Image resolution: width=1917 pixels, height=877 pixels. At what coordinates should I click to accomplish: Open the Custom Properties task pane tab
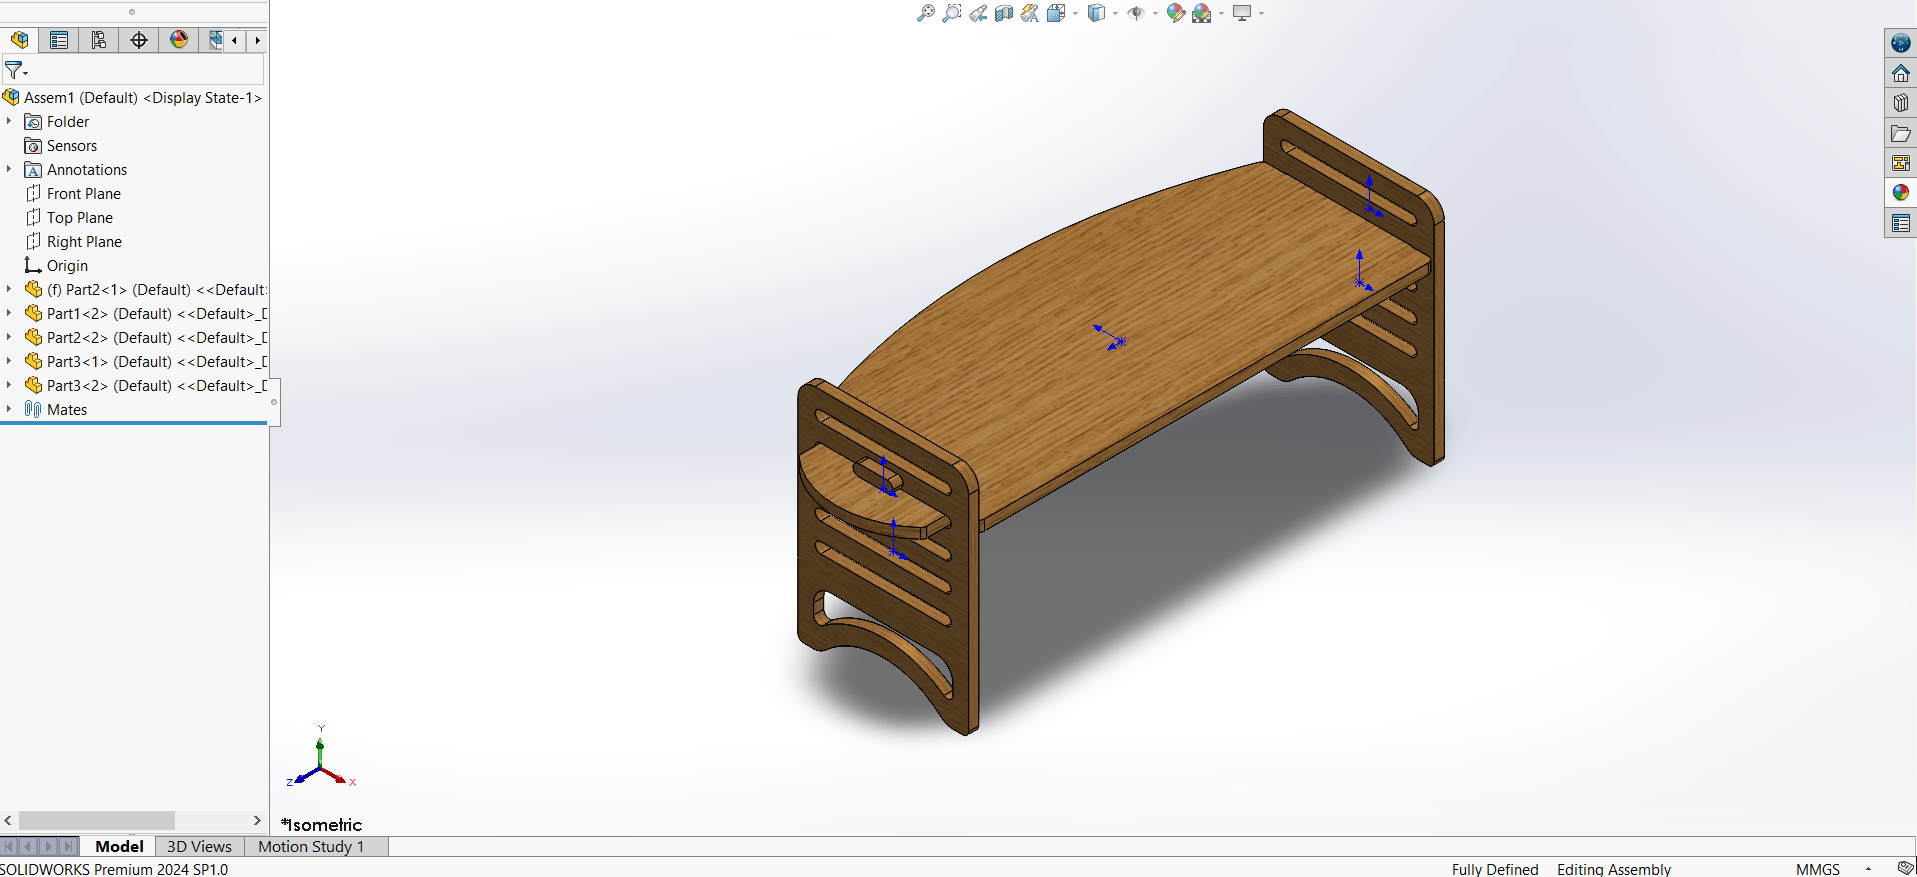1901,223
